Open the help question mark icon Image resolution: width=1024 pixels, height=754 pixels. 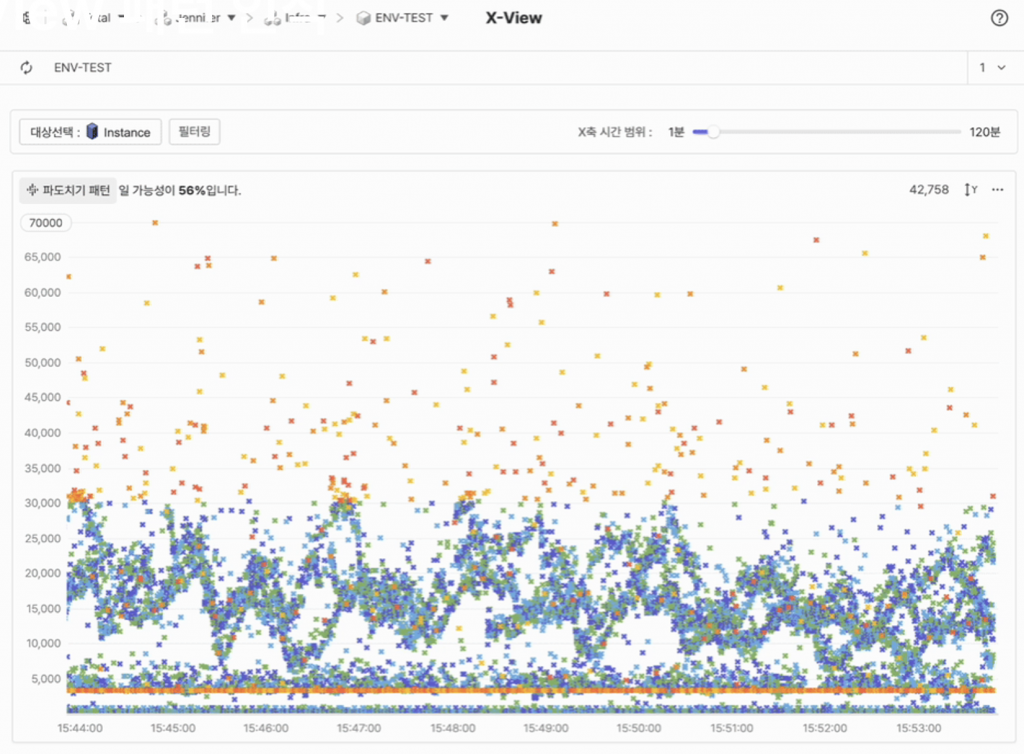click(998, 18)
